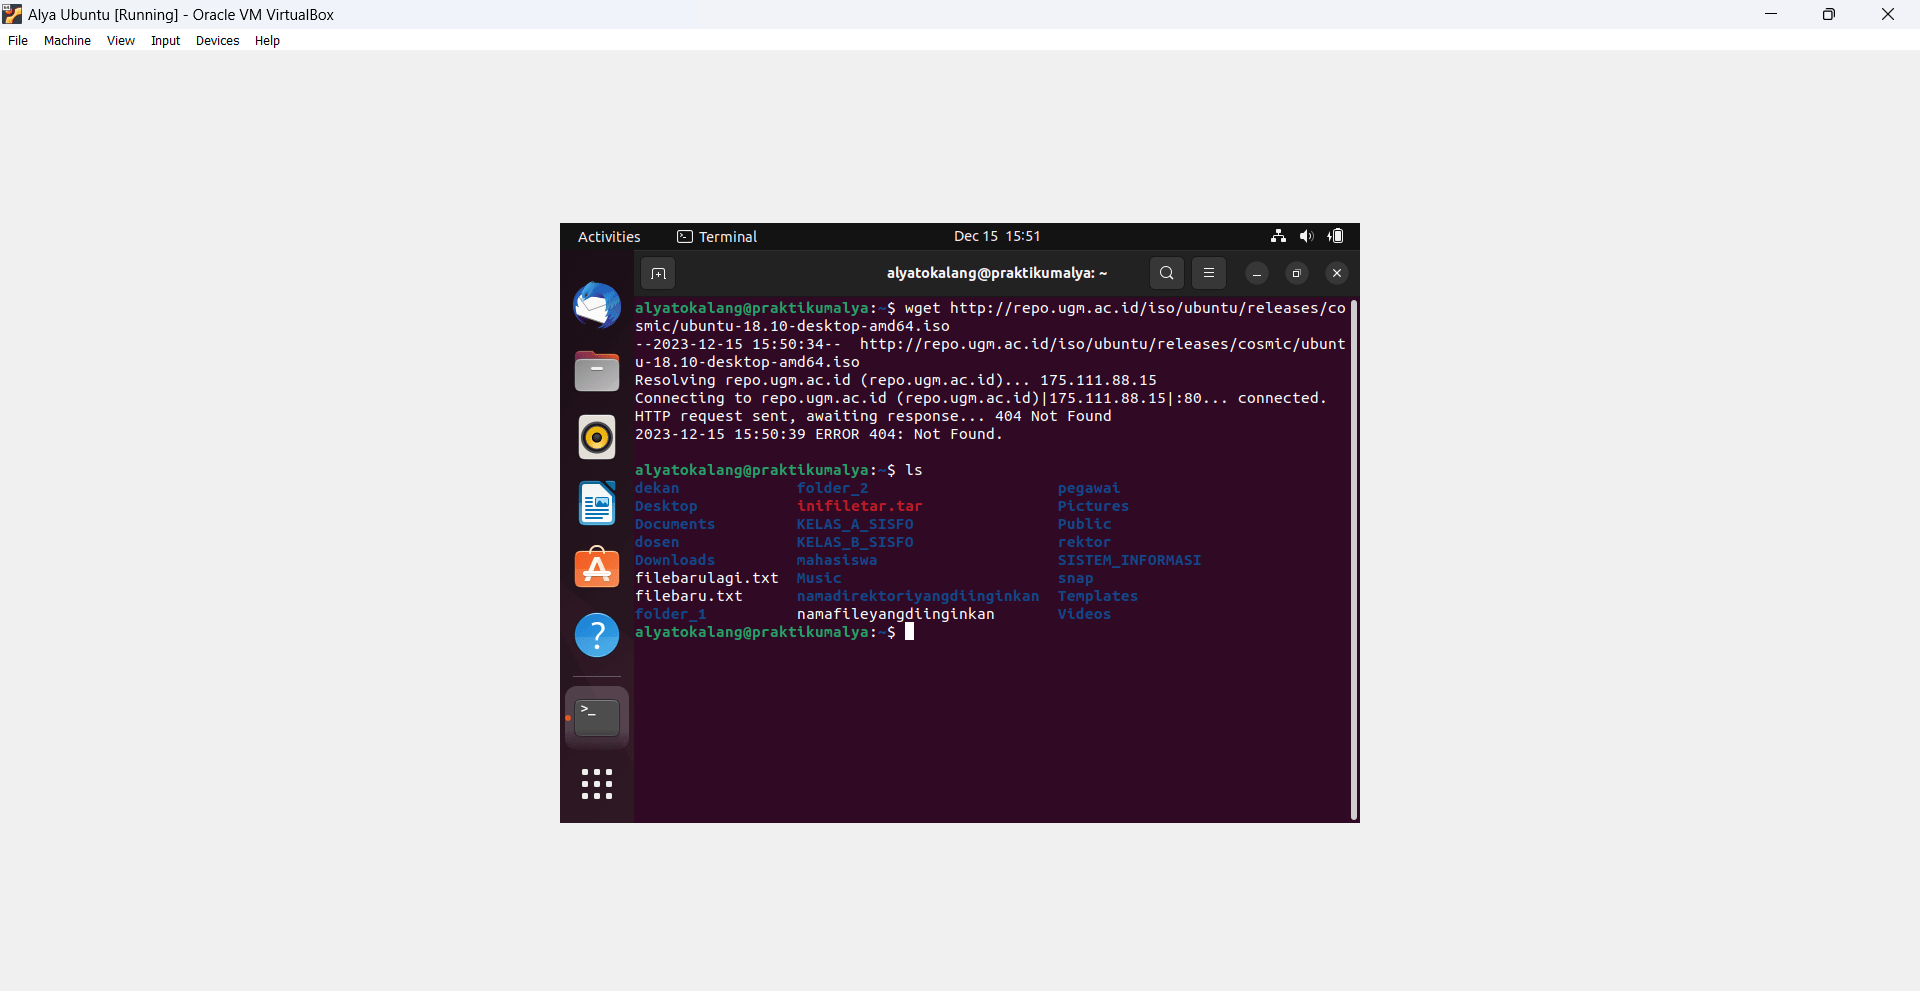Open the clock showing Dec 15 15:51
1920x991 pixels.
[997, 237]
